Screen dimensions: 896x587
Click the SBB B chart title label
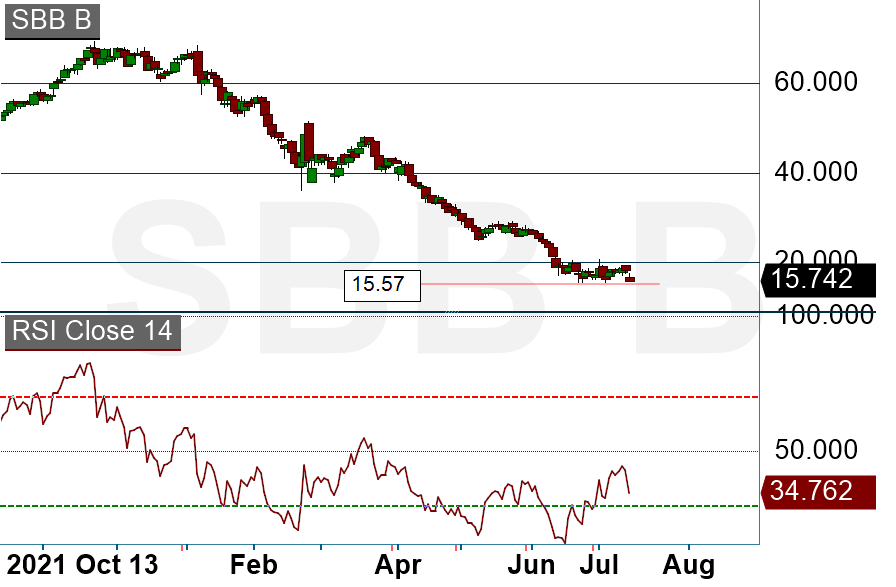(52, 21)
